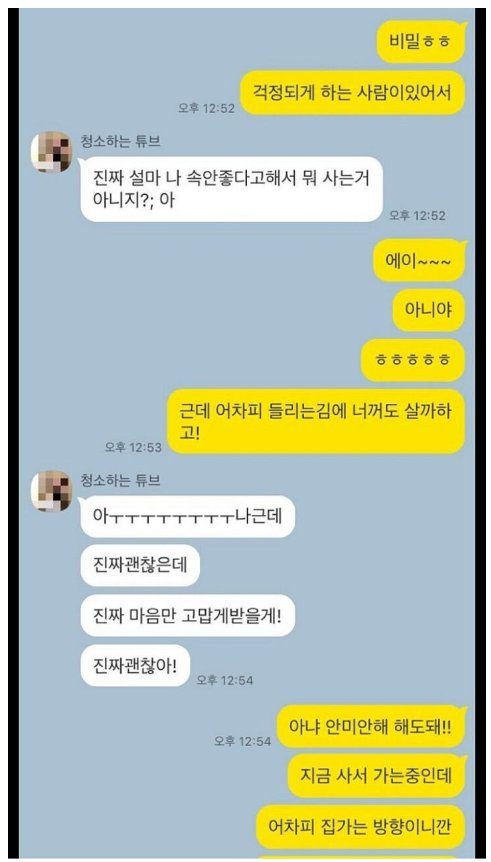Tap the first pixelated profile avatar of 청소하는 튜브
Screen dimensions: 491x862
tap(51, 152)
